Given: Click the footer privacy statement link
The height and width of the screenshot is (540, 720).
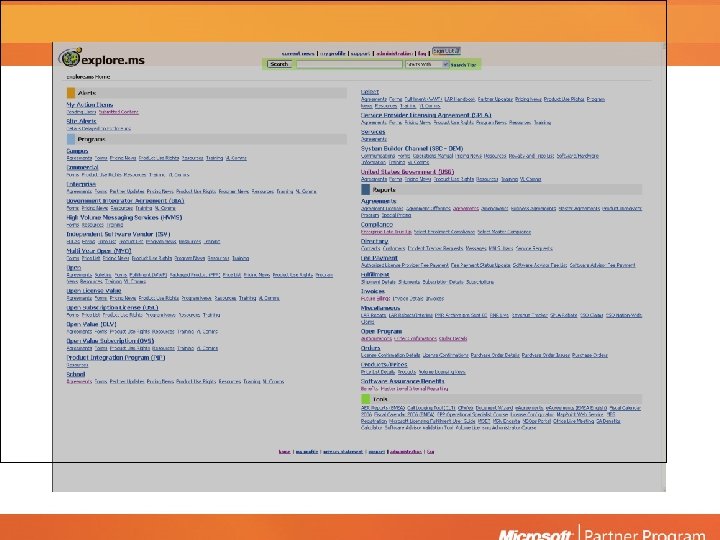Looking at the screenshot, I should (343, 452).
